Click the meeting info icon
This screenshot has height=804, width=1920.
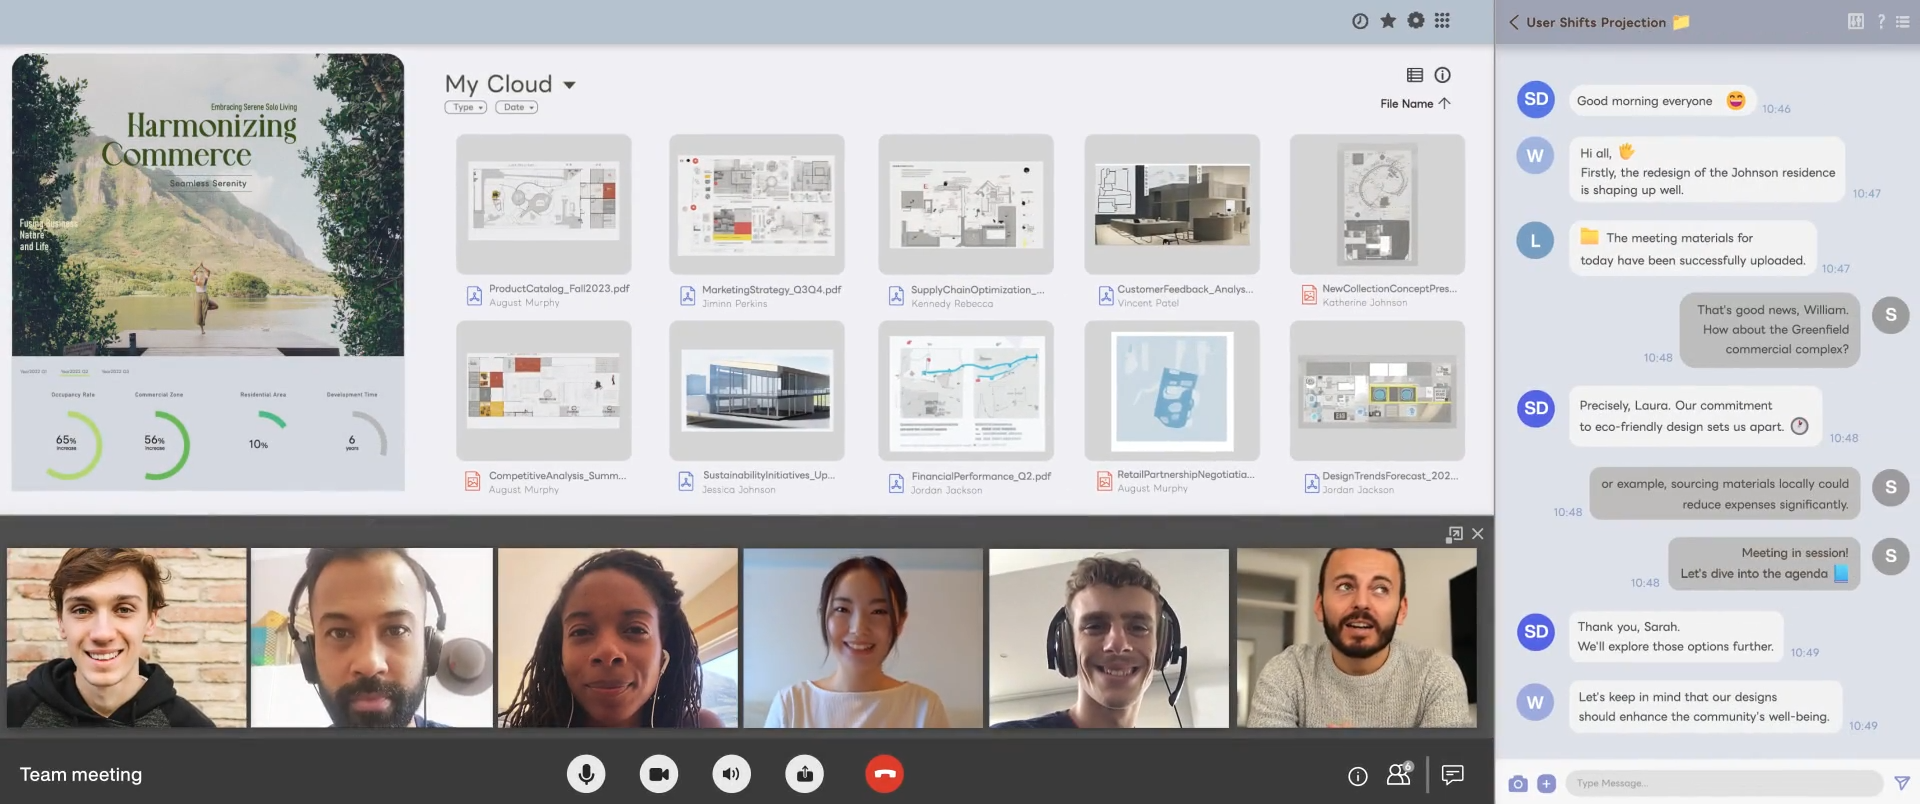(1357, 776)
